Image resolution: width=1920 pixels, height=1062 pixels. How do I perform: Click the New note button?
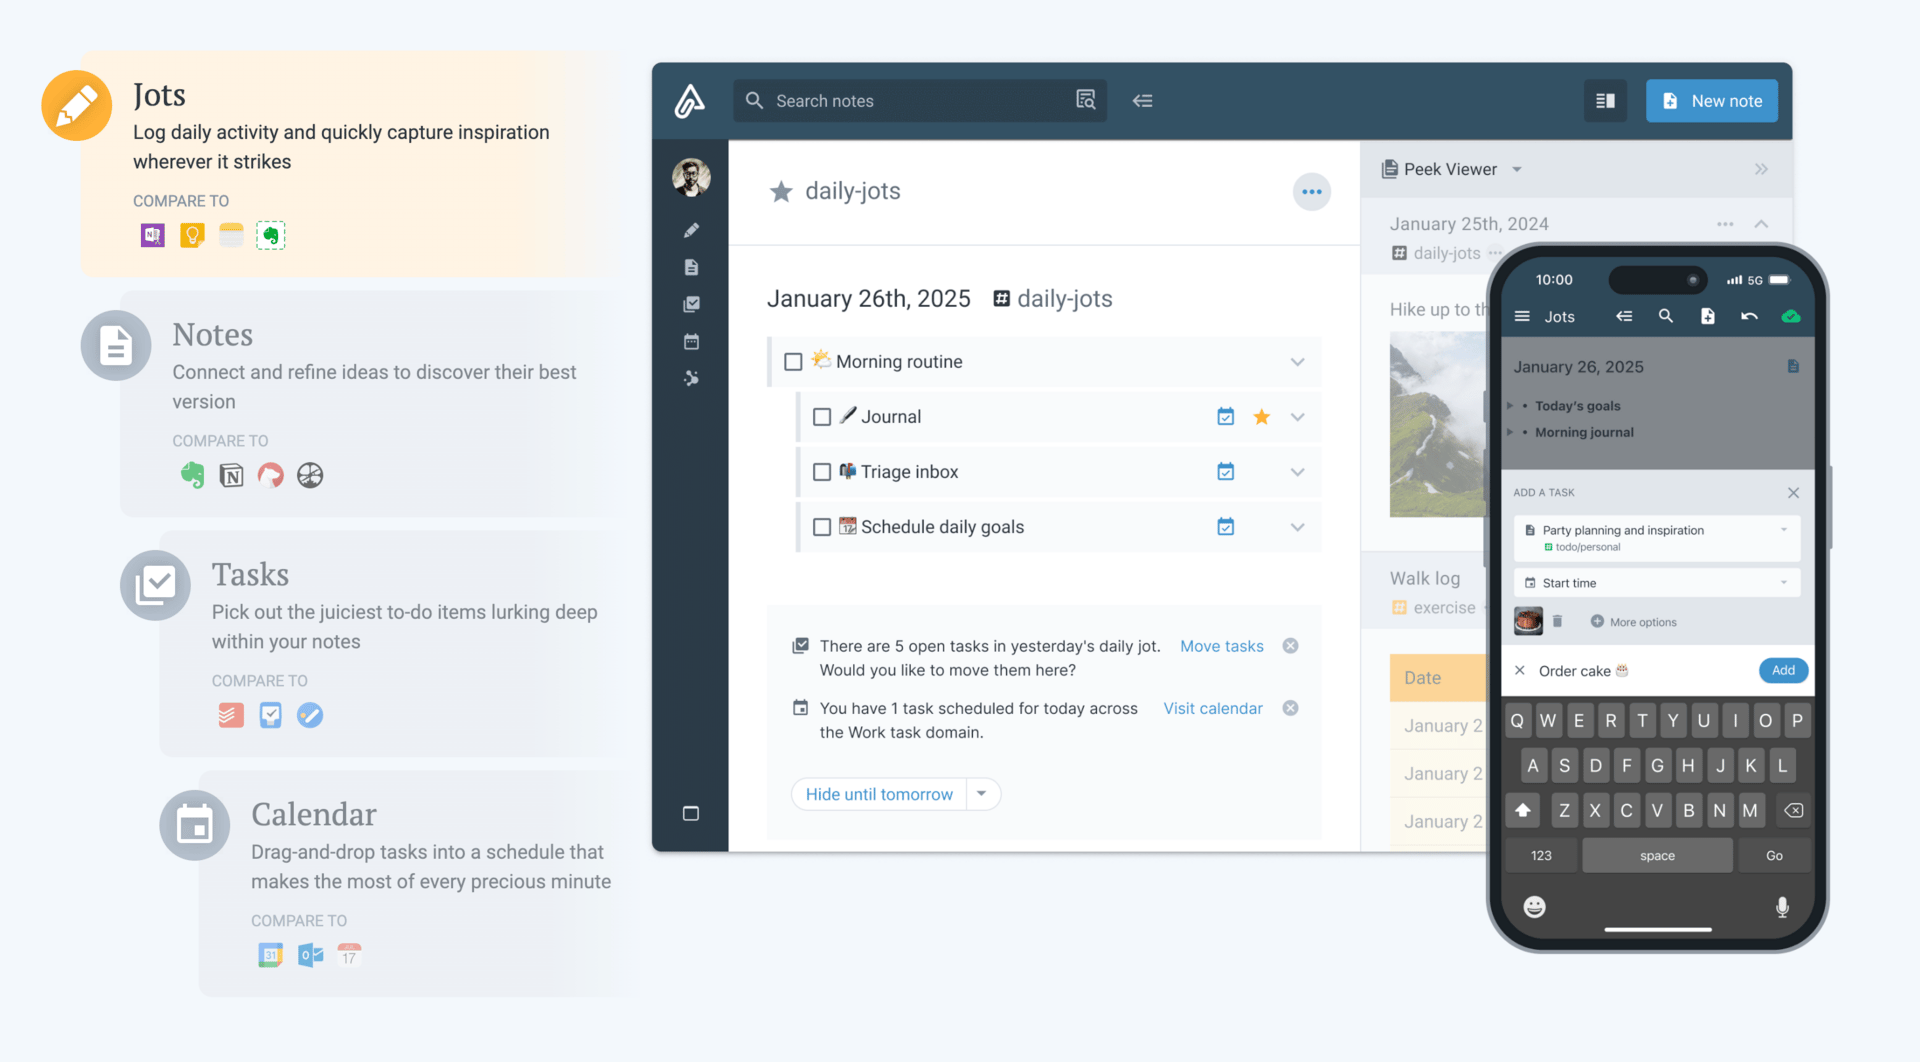[x=1711, y=101]
